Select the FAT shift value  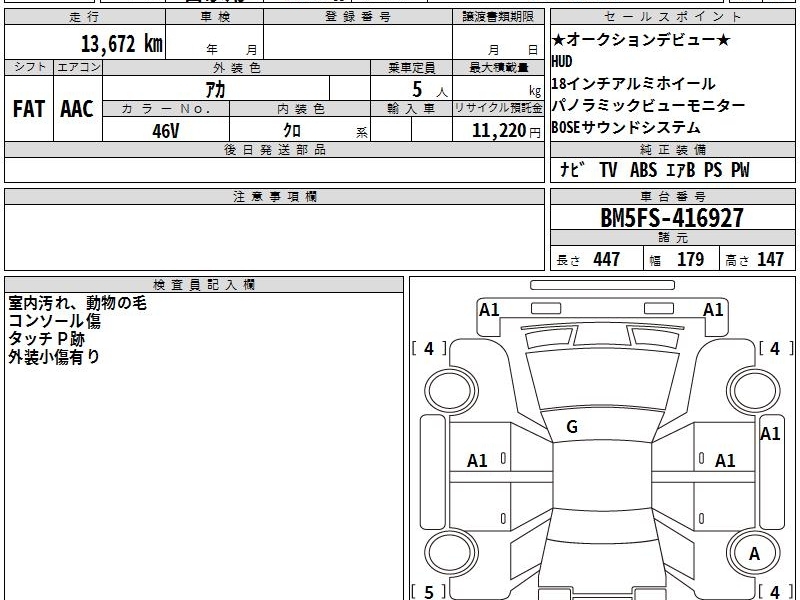pos(29,109)
